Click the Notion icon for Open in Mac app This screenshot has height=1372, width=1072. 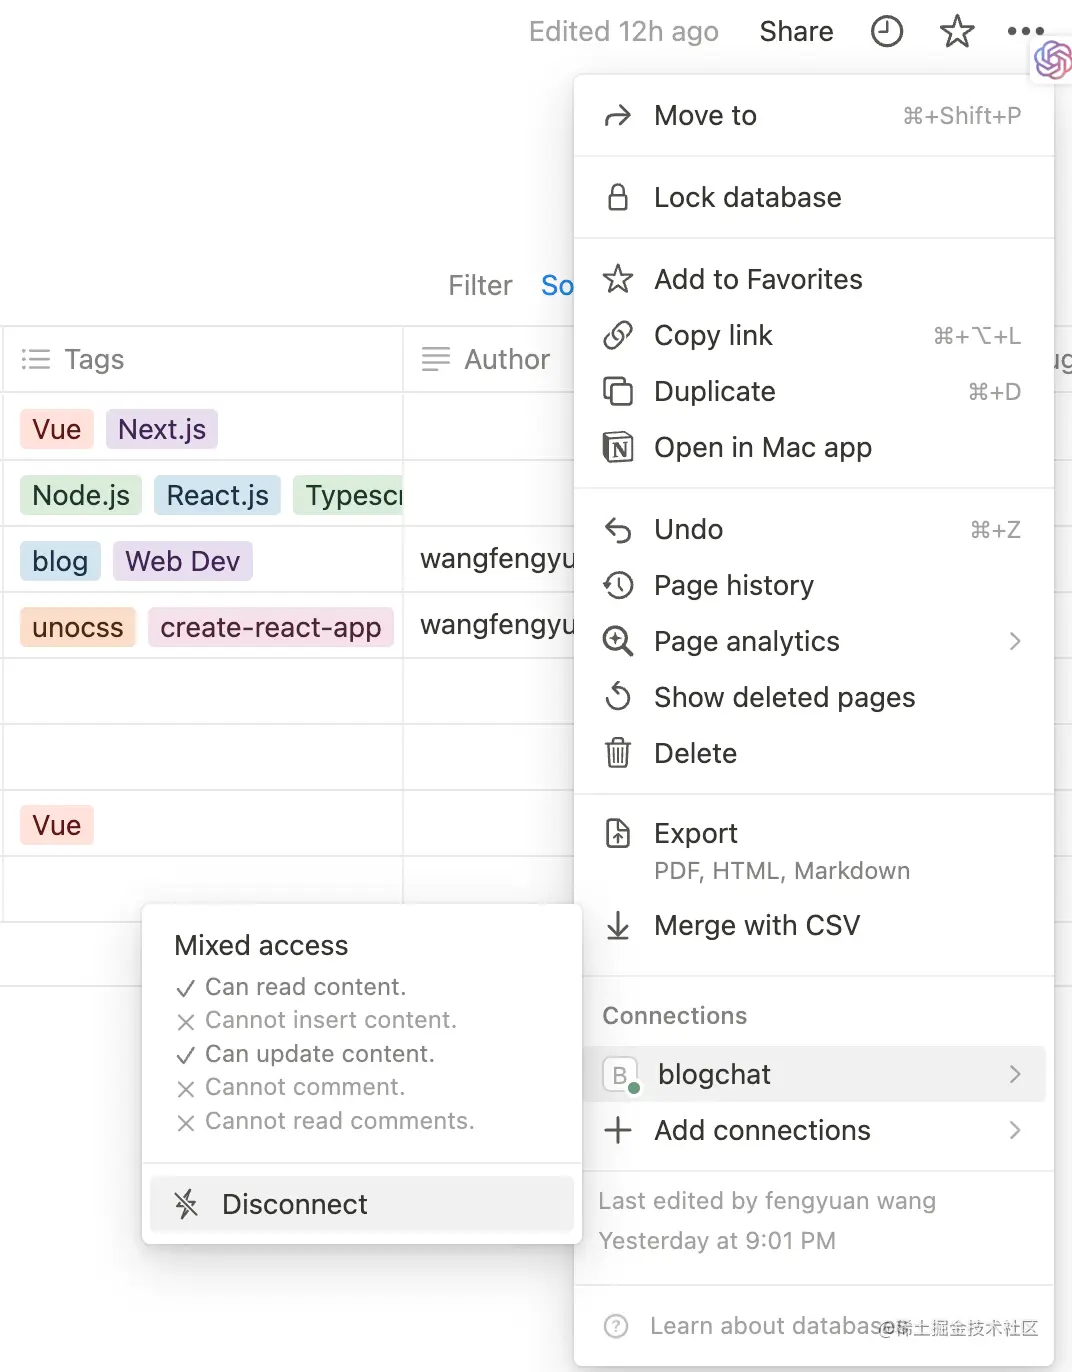coord(618,447)
